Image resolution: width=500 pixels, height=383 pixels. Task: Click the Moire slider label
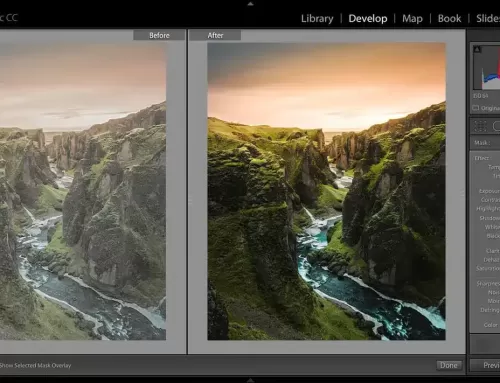point(494,301)
